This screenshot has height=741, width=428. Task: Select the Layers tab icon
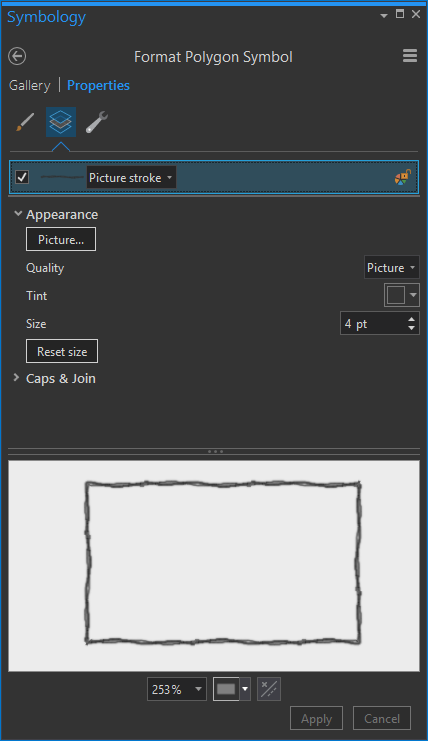pyautogui.click(x=60, y=122)
